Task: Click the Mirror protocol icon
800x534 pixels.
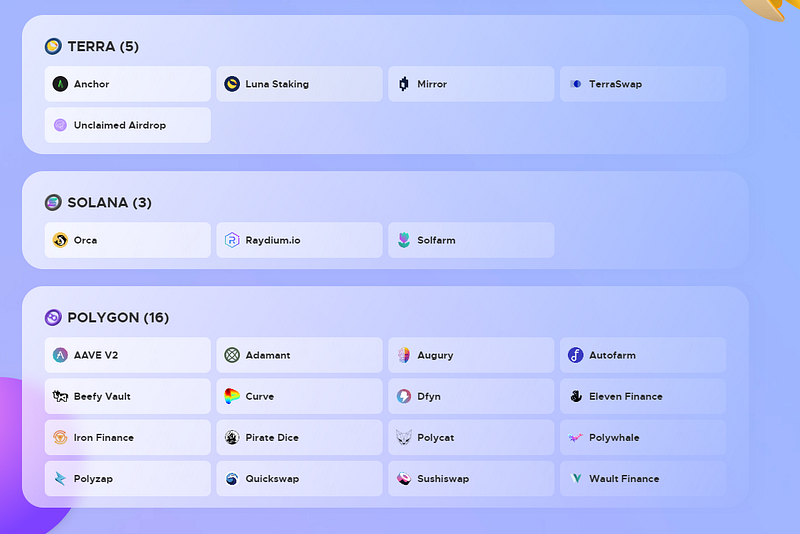Action: coord(404,84)
